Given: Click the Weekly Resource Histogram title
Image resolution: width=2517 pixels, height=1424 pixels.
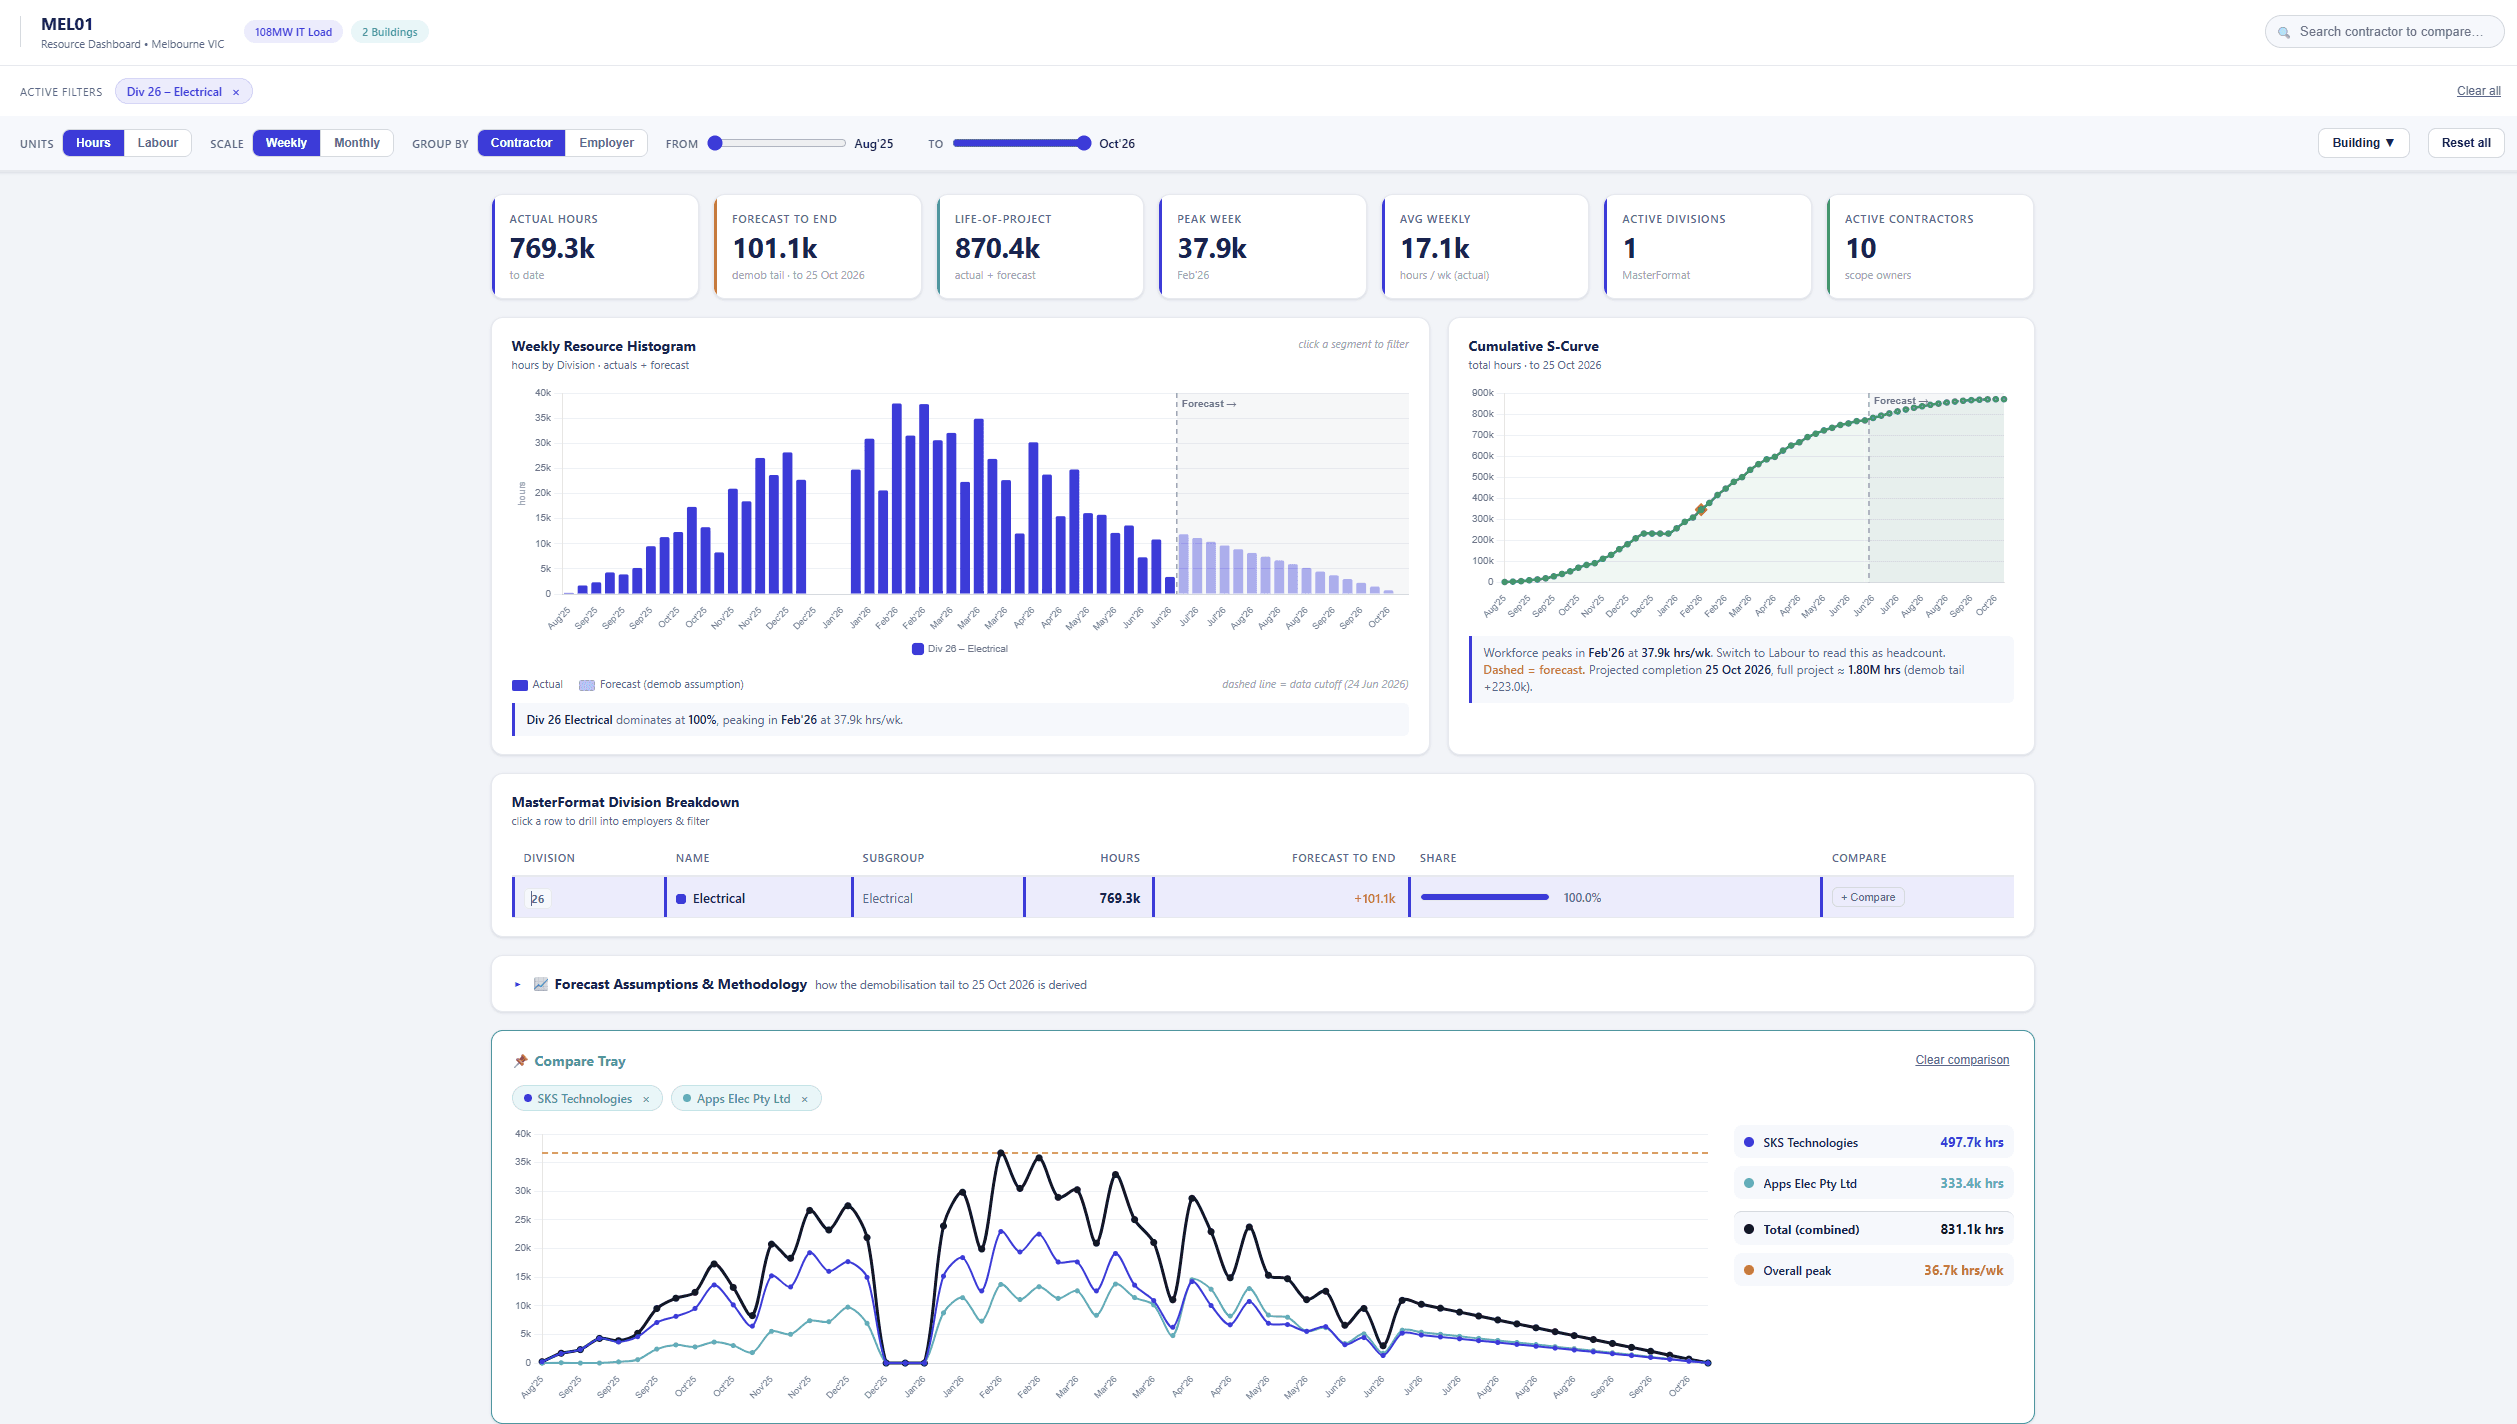Looking at the screenshot, I should 603,346.
